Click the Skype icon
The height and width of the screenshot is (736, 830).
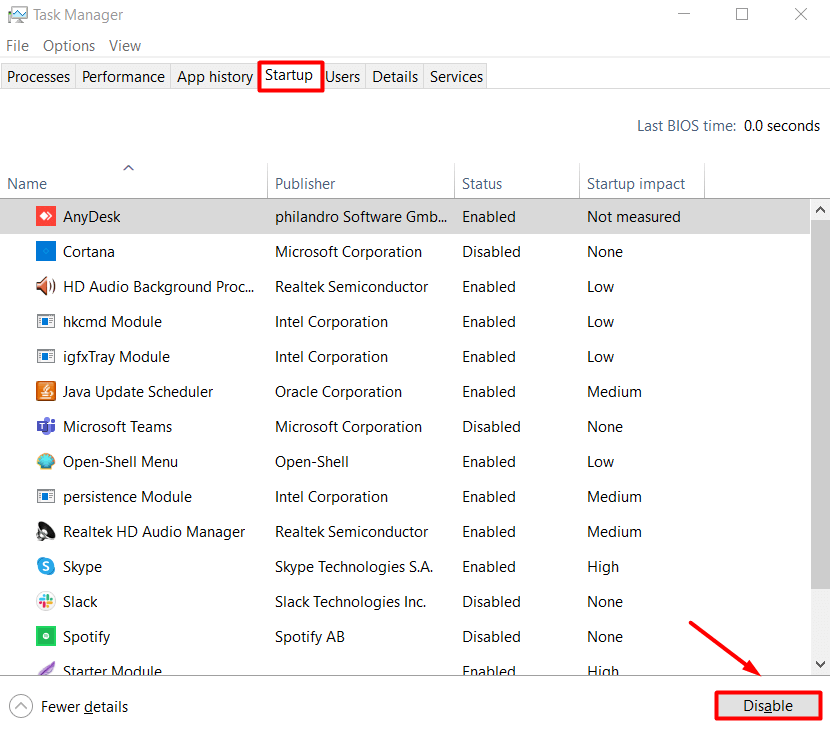point(46,566)
